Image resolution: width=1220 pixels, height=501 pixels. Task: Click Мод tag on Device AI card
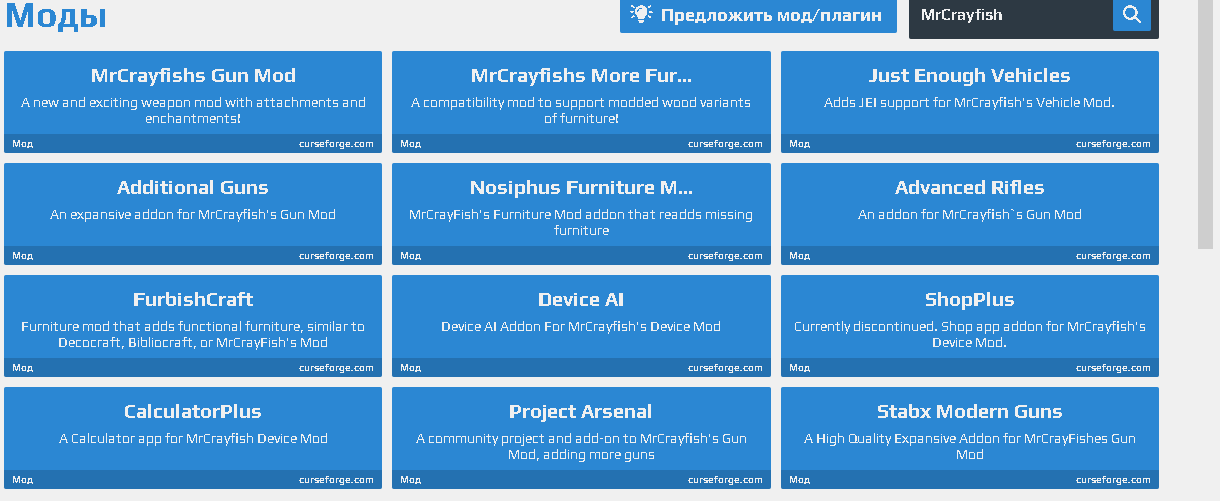tap(410, 368)
